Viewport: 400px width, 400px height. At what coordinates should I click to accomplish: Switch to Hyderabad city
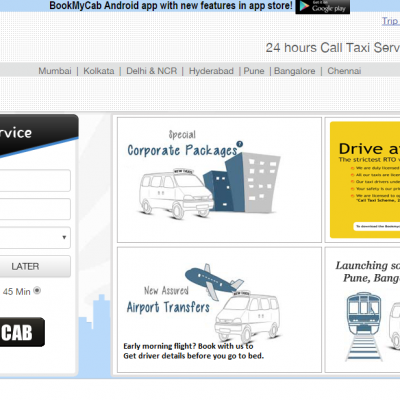pos(211,71)
